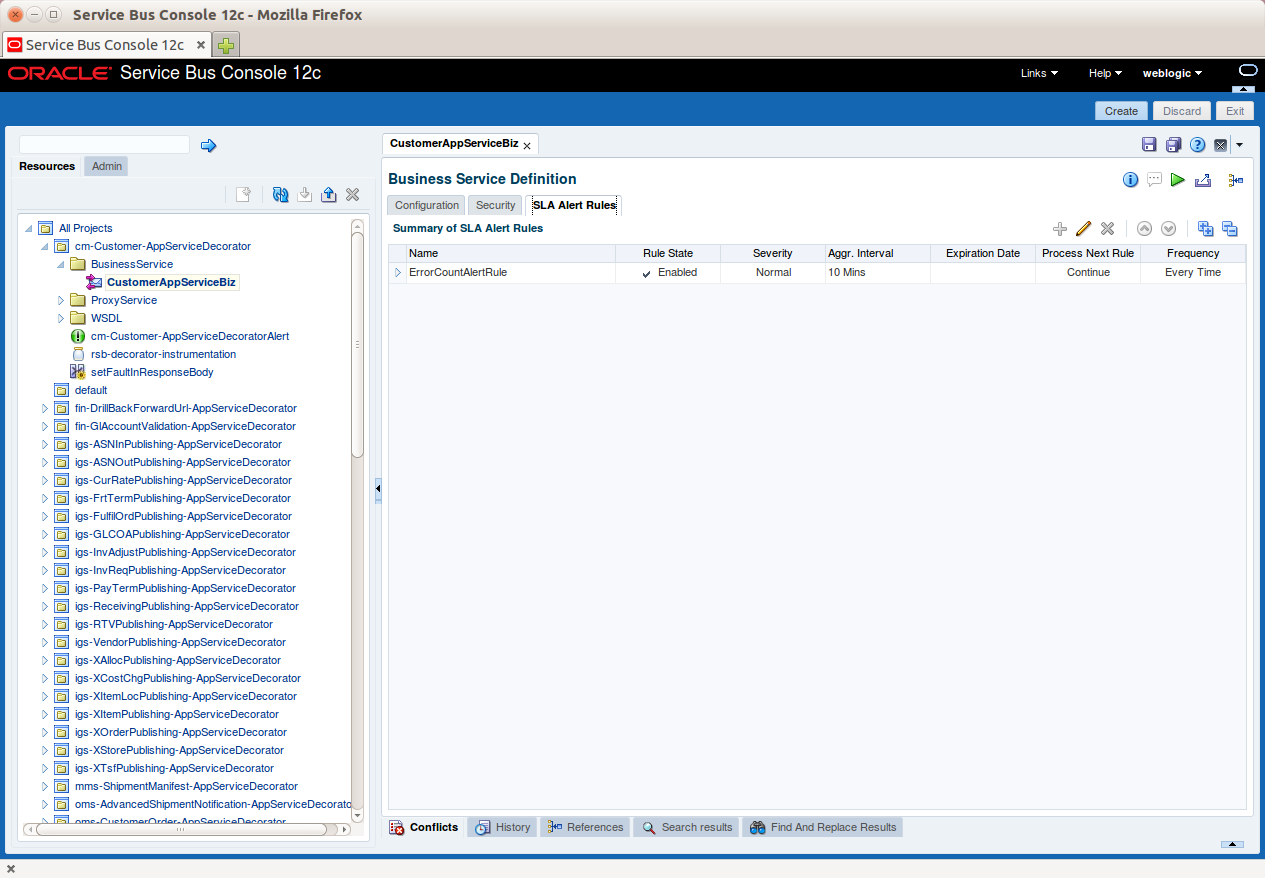The height and width of the screenshot is (878, 1265).
Task: Click the rsb-decorator-instrumentation jar icon
Action: [78, 354]
